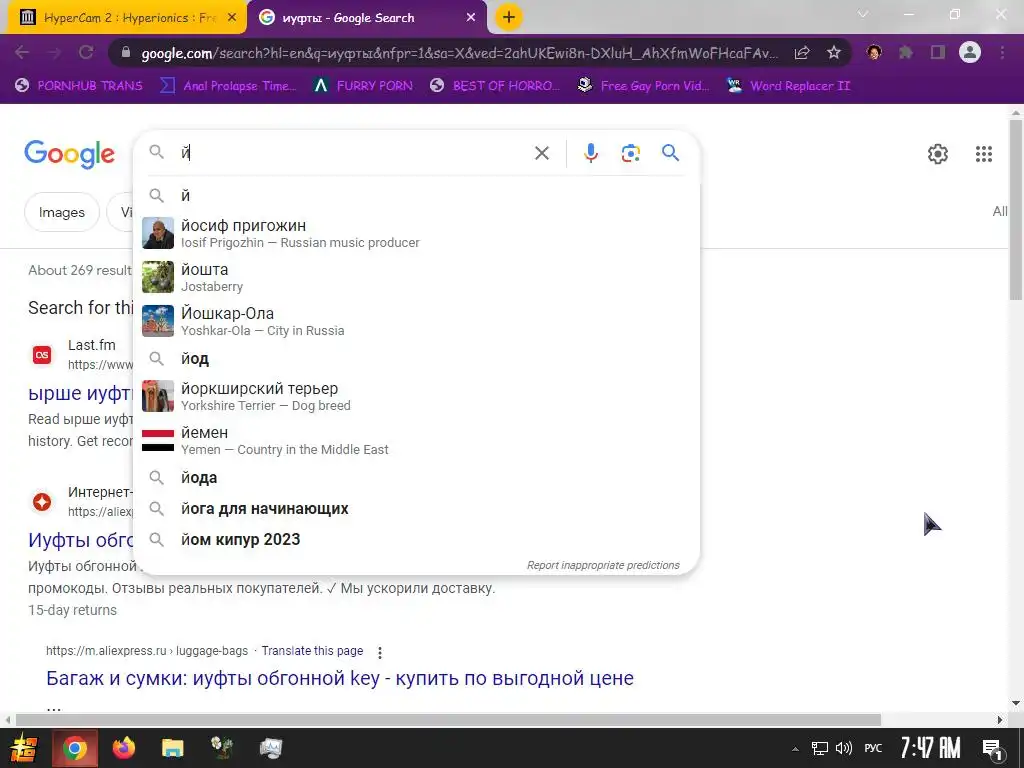Click the Google logo

69,154
